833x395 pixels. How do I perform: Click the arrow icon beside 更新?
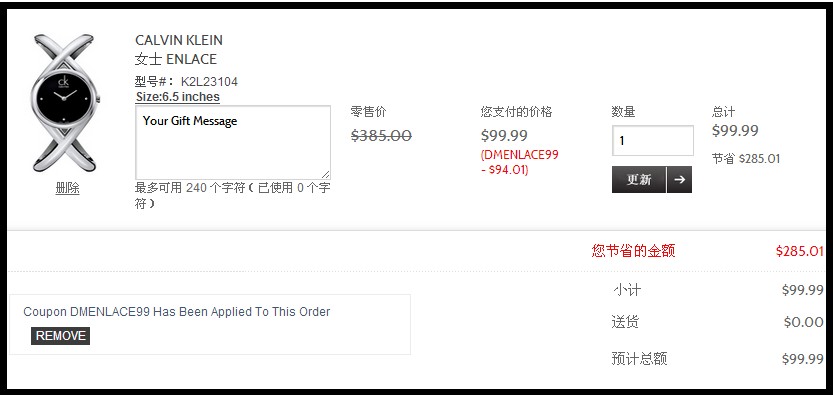coord(679,179)
